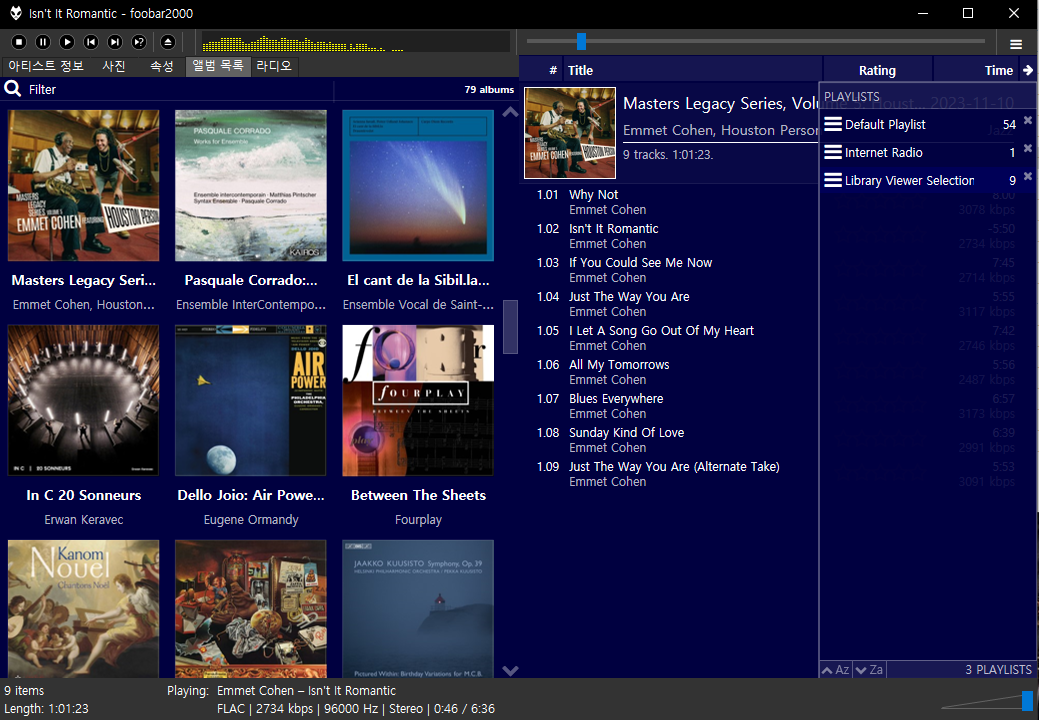Screen dimensions: 1039x720
Task: Skip to the next track icon
Action: point(115,41)
